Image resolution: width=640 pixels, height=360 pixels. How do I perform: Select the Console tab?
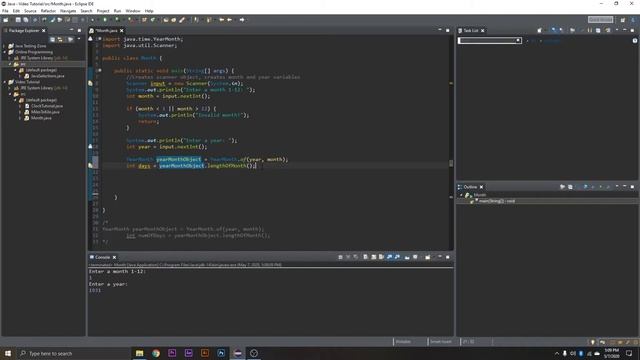[x=102, y=257]
